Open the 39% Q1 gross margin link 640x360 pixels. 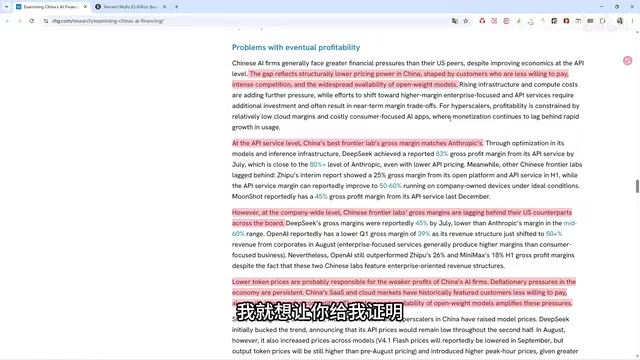(424, 234)
